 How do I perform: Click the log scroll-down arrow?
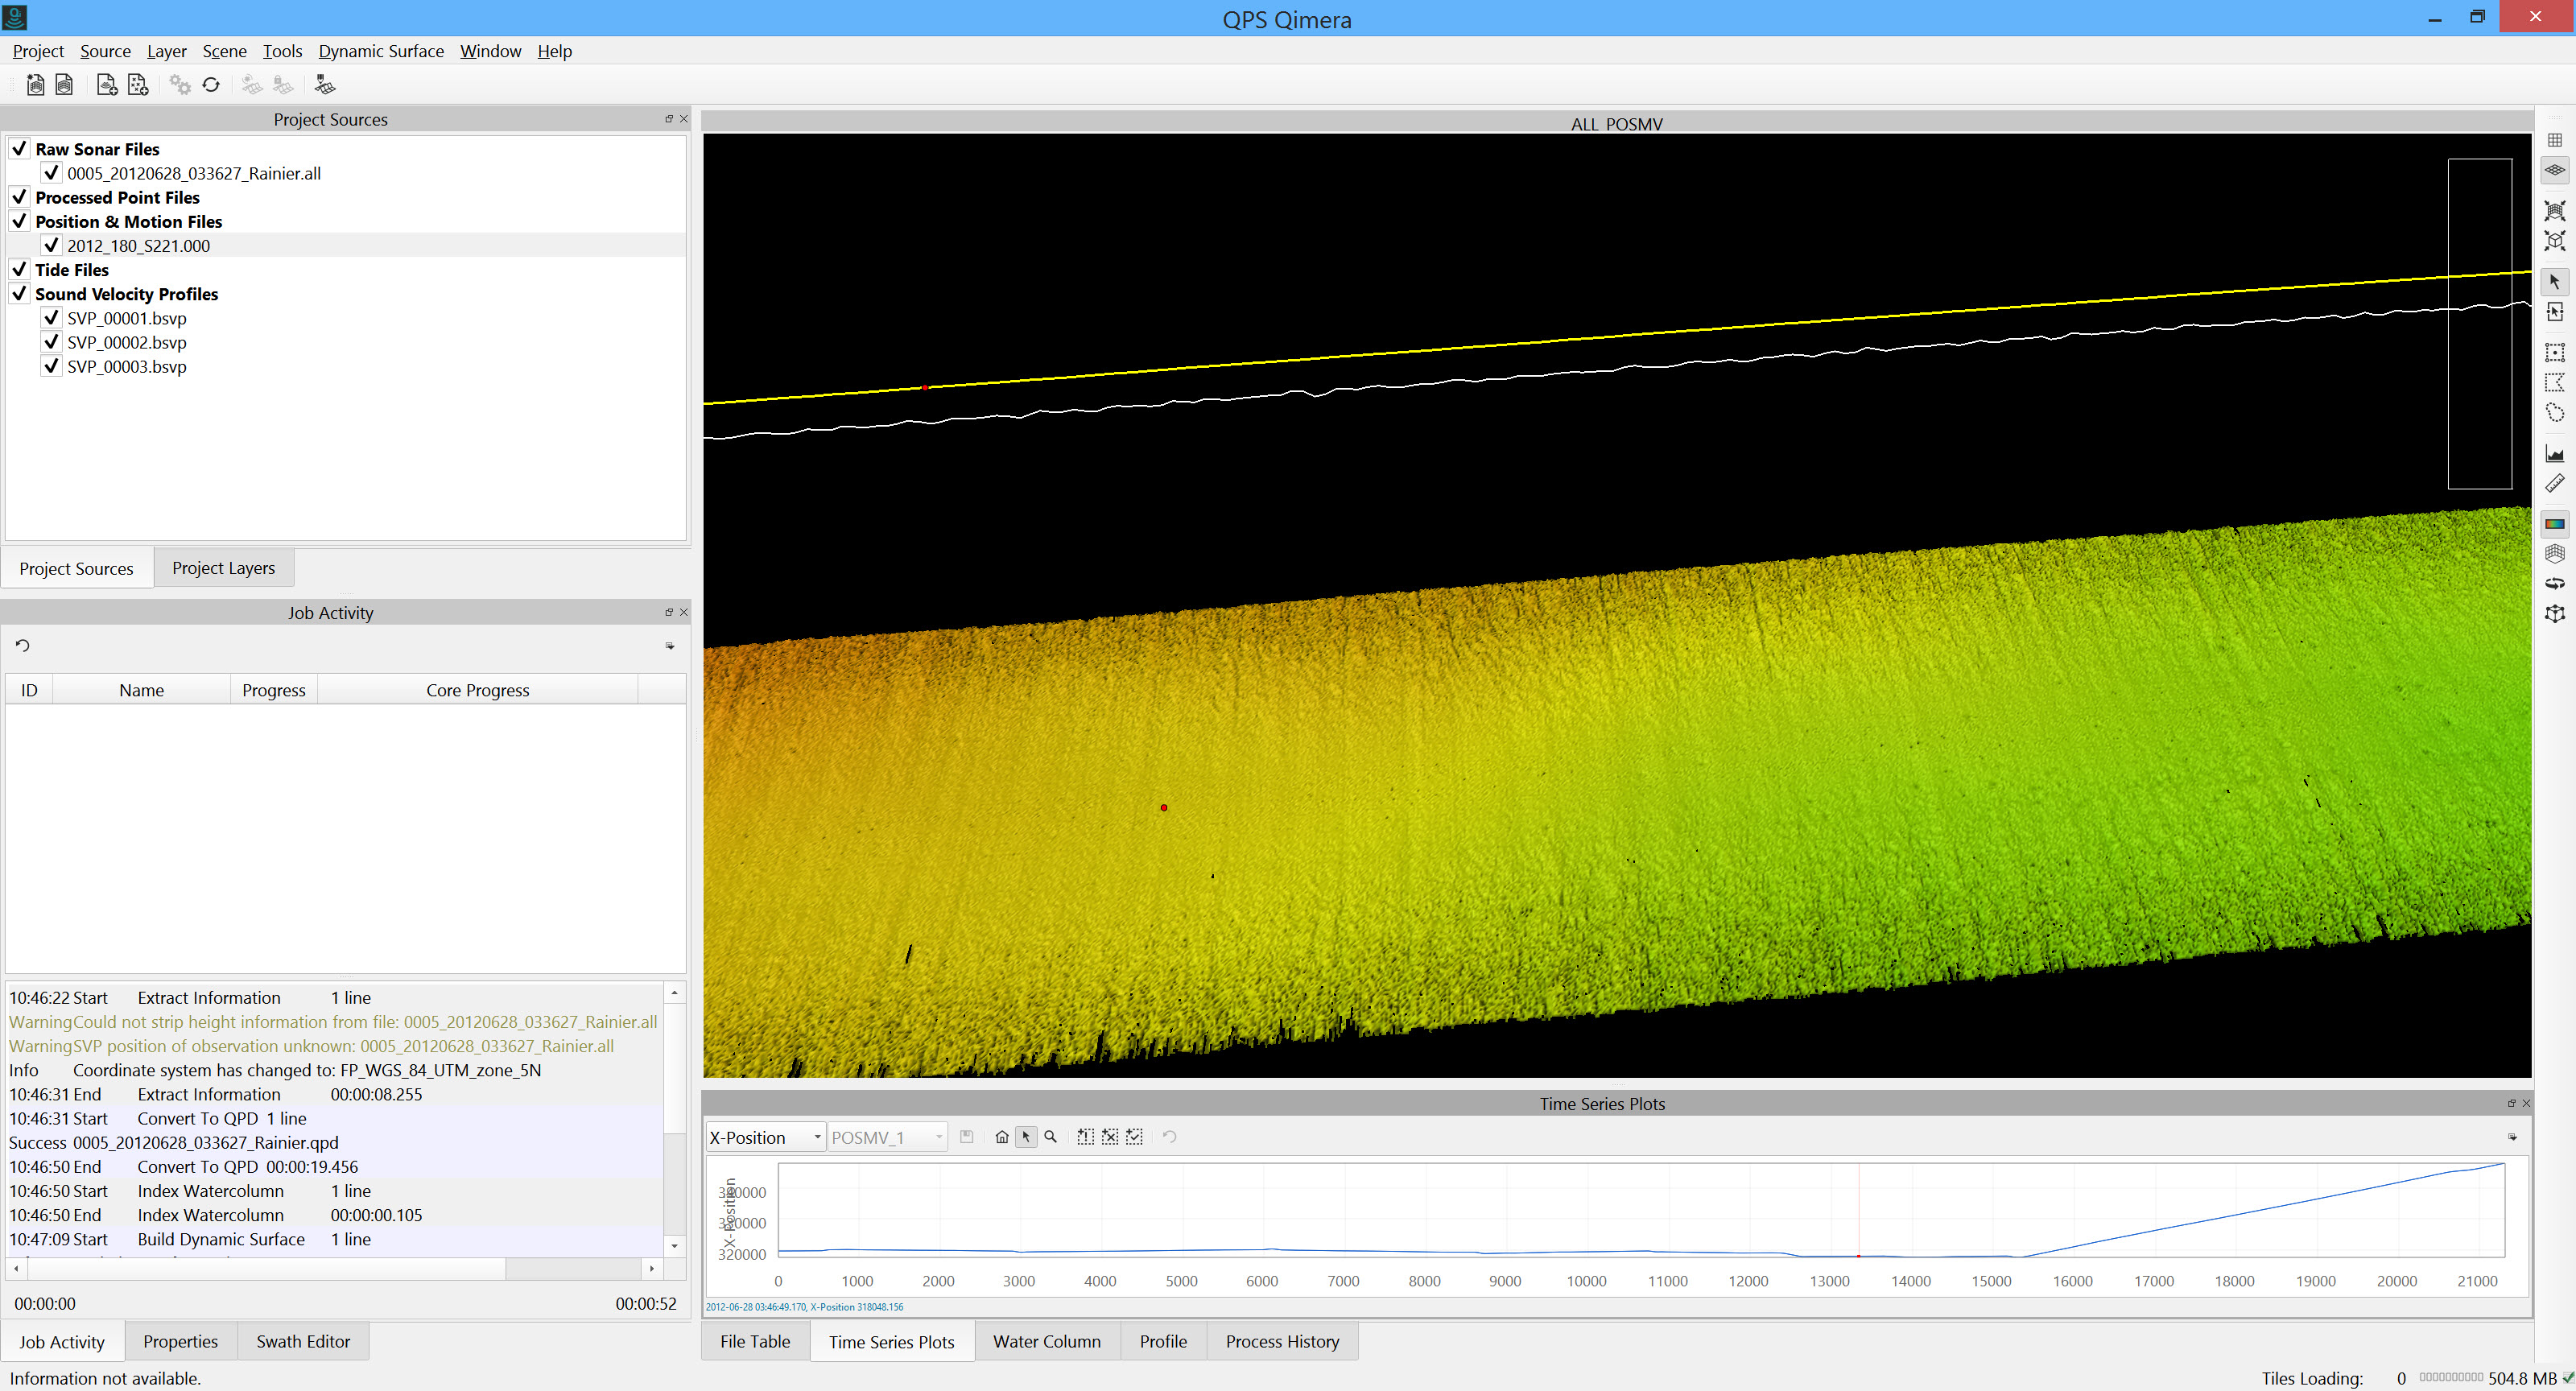[x=675, y=1245]
